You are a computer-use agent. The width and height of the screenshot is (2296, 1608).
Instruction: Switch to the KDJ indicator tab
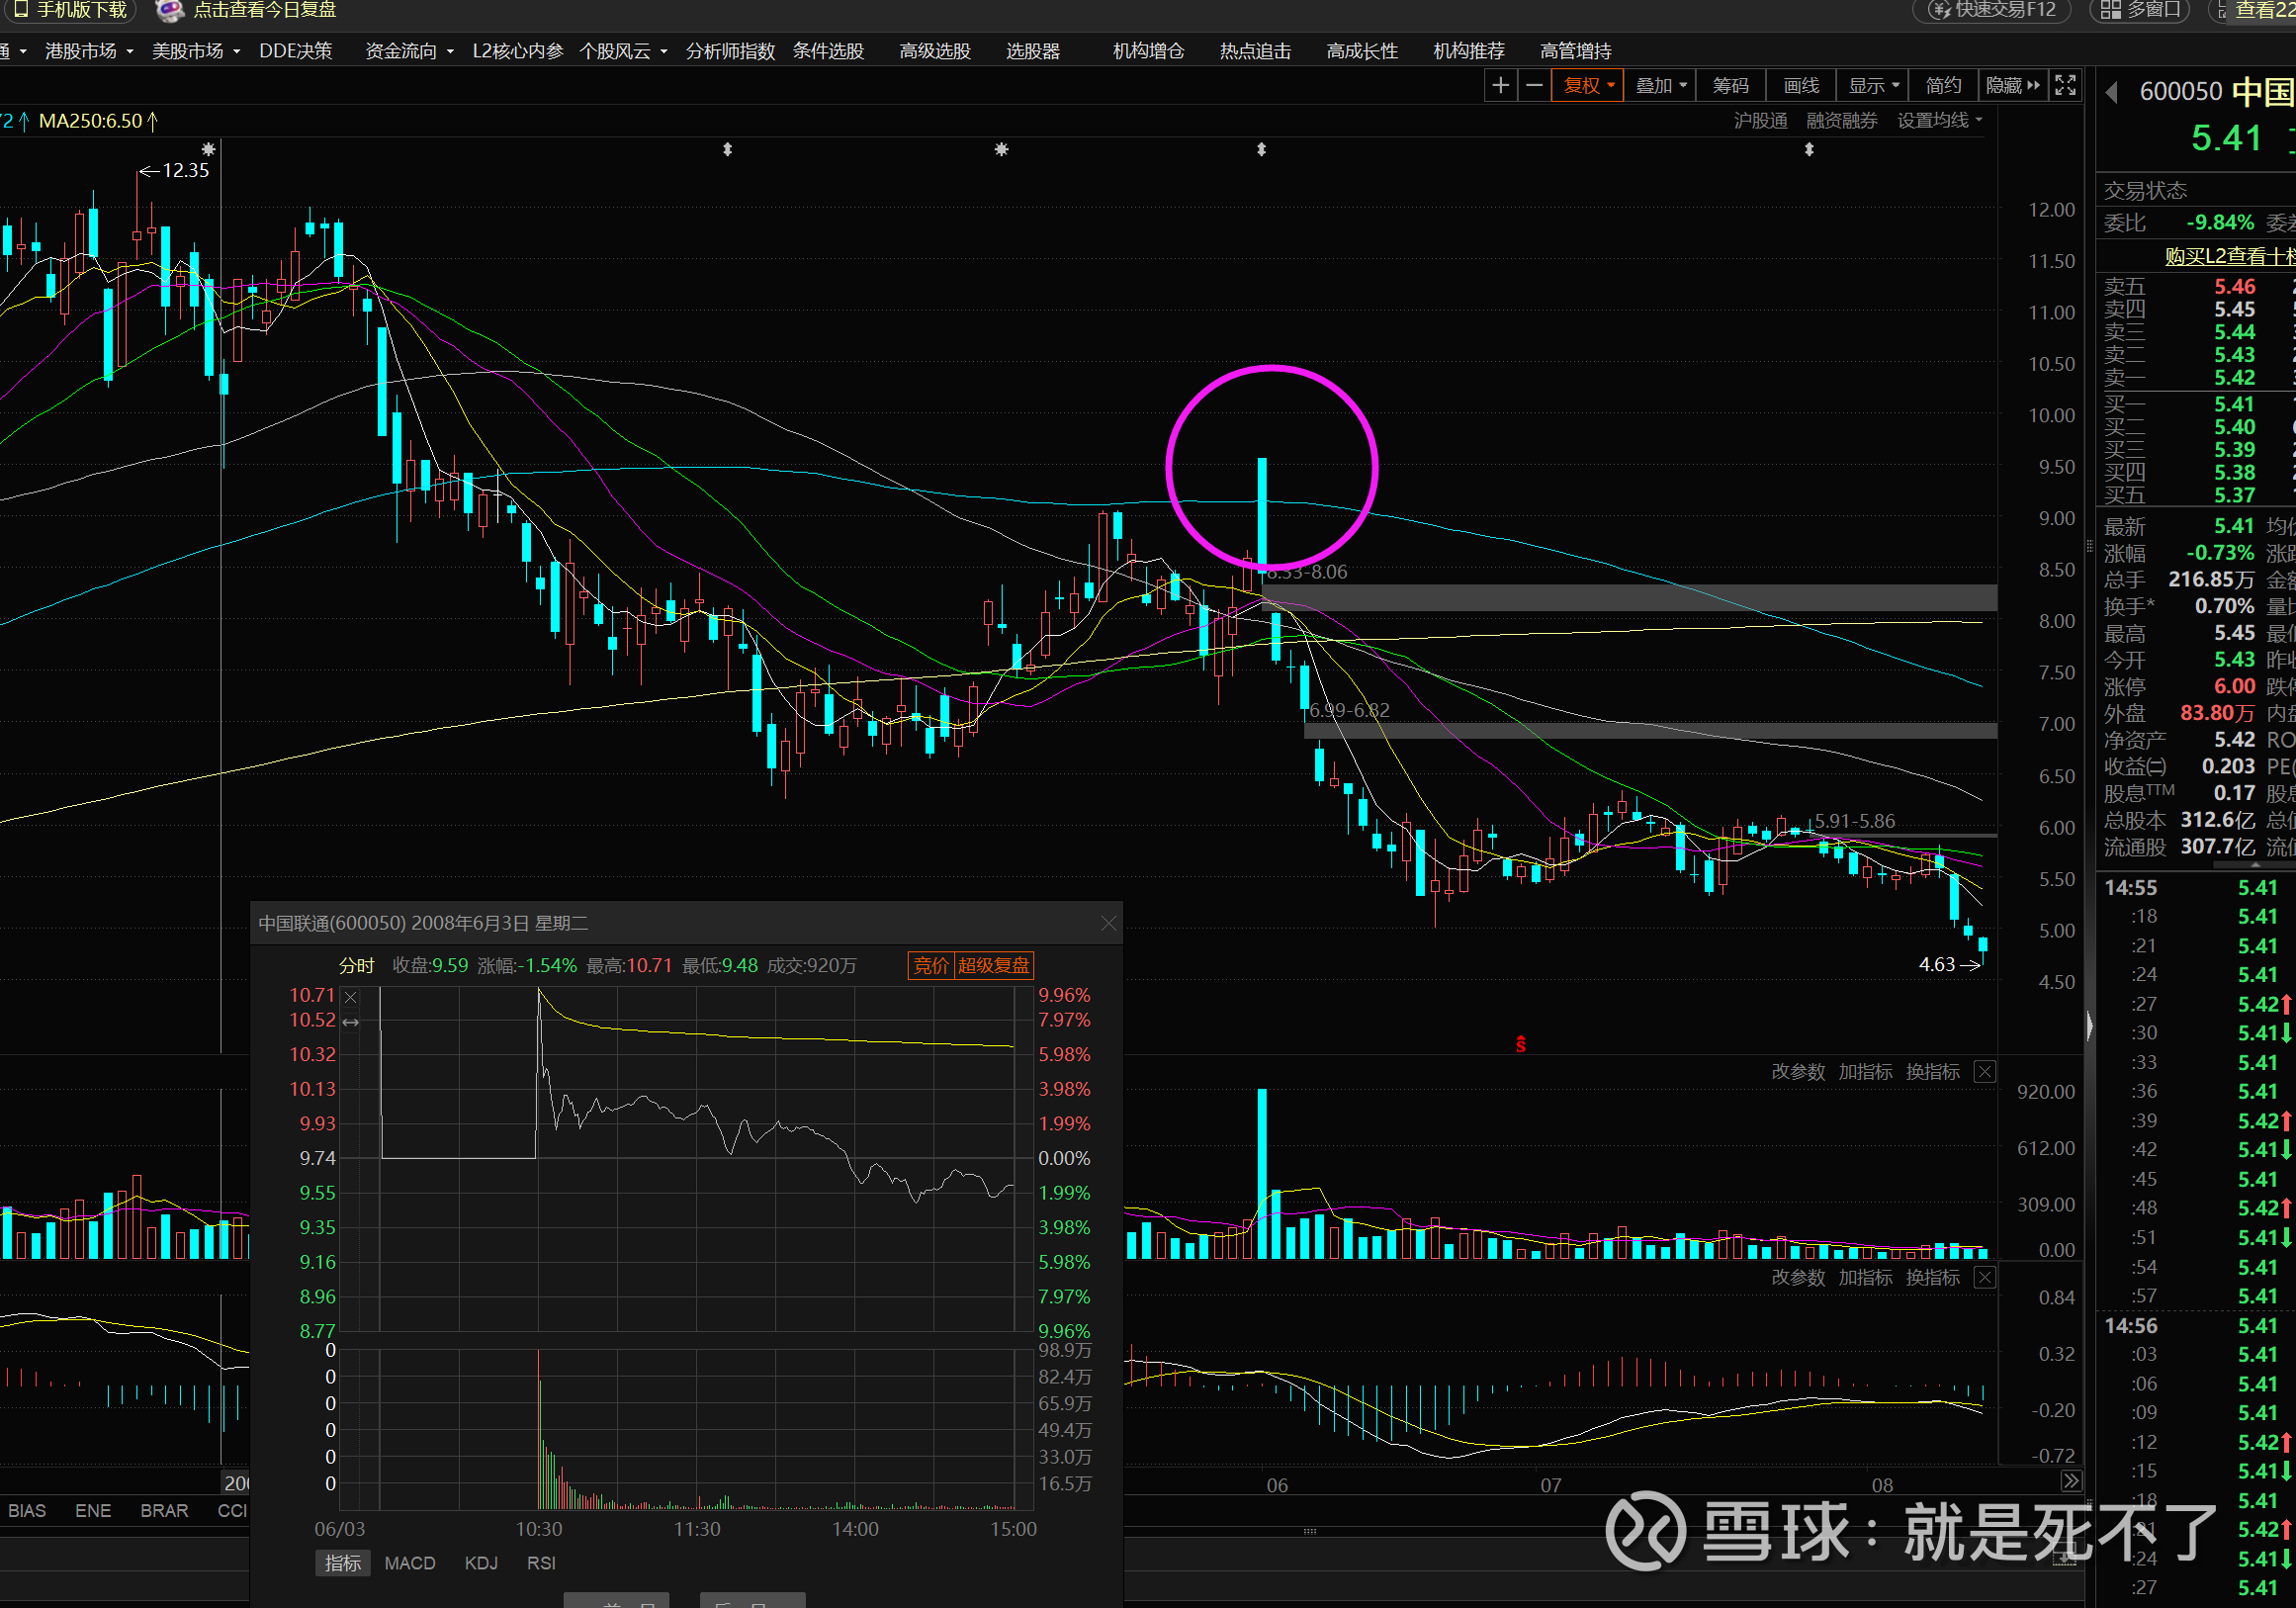[481, 1563]
